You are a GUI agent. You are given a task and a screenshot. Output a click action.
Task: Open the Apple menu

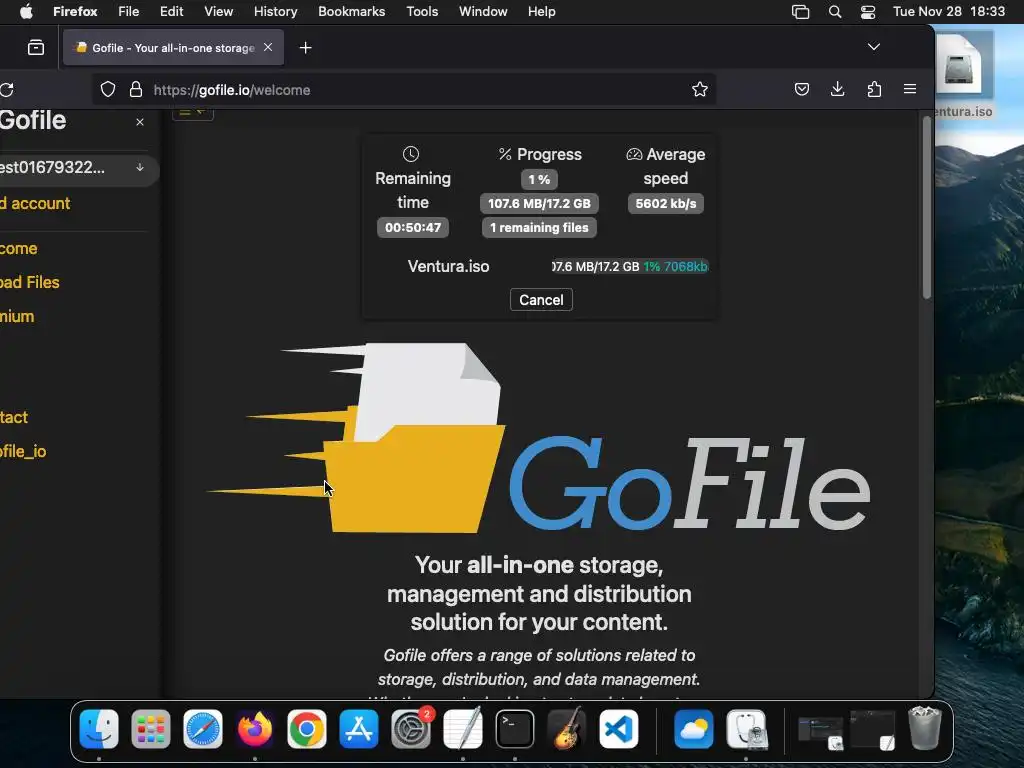click(x=26, y=11)
